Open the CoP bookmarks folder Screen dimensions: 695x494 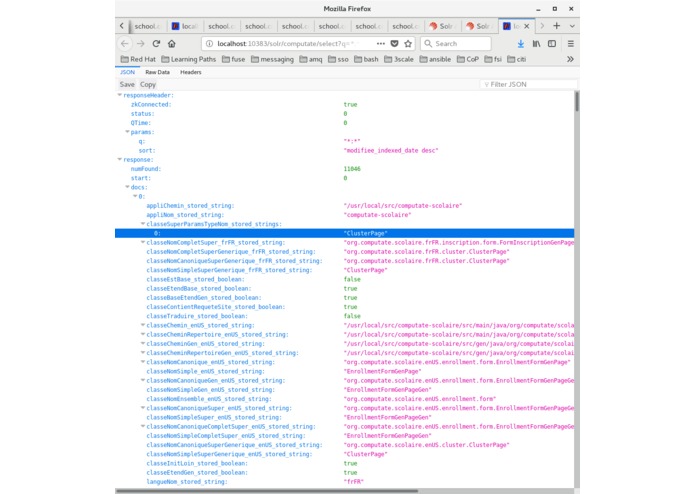pyautogui.click(x=468, y=59)
